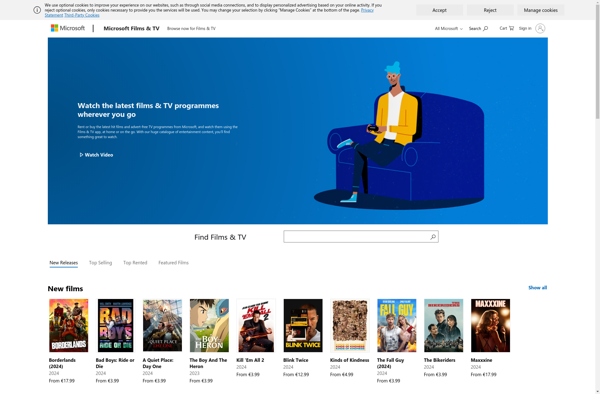600x394 pixels.
Task: Open the Kill 'Em All 2 poster
Action: coord(256,326)
